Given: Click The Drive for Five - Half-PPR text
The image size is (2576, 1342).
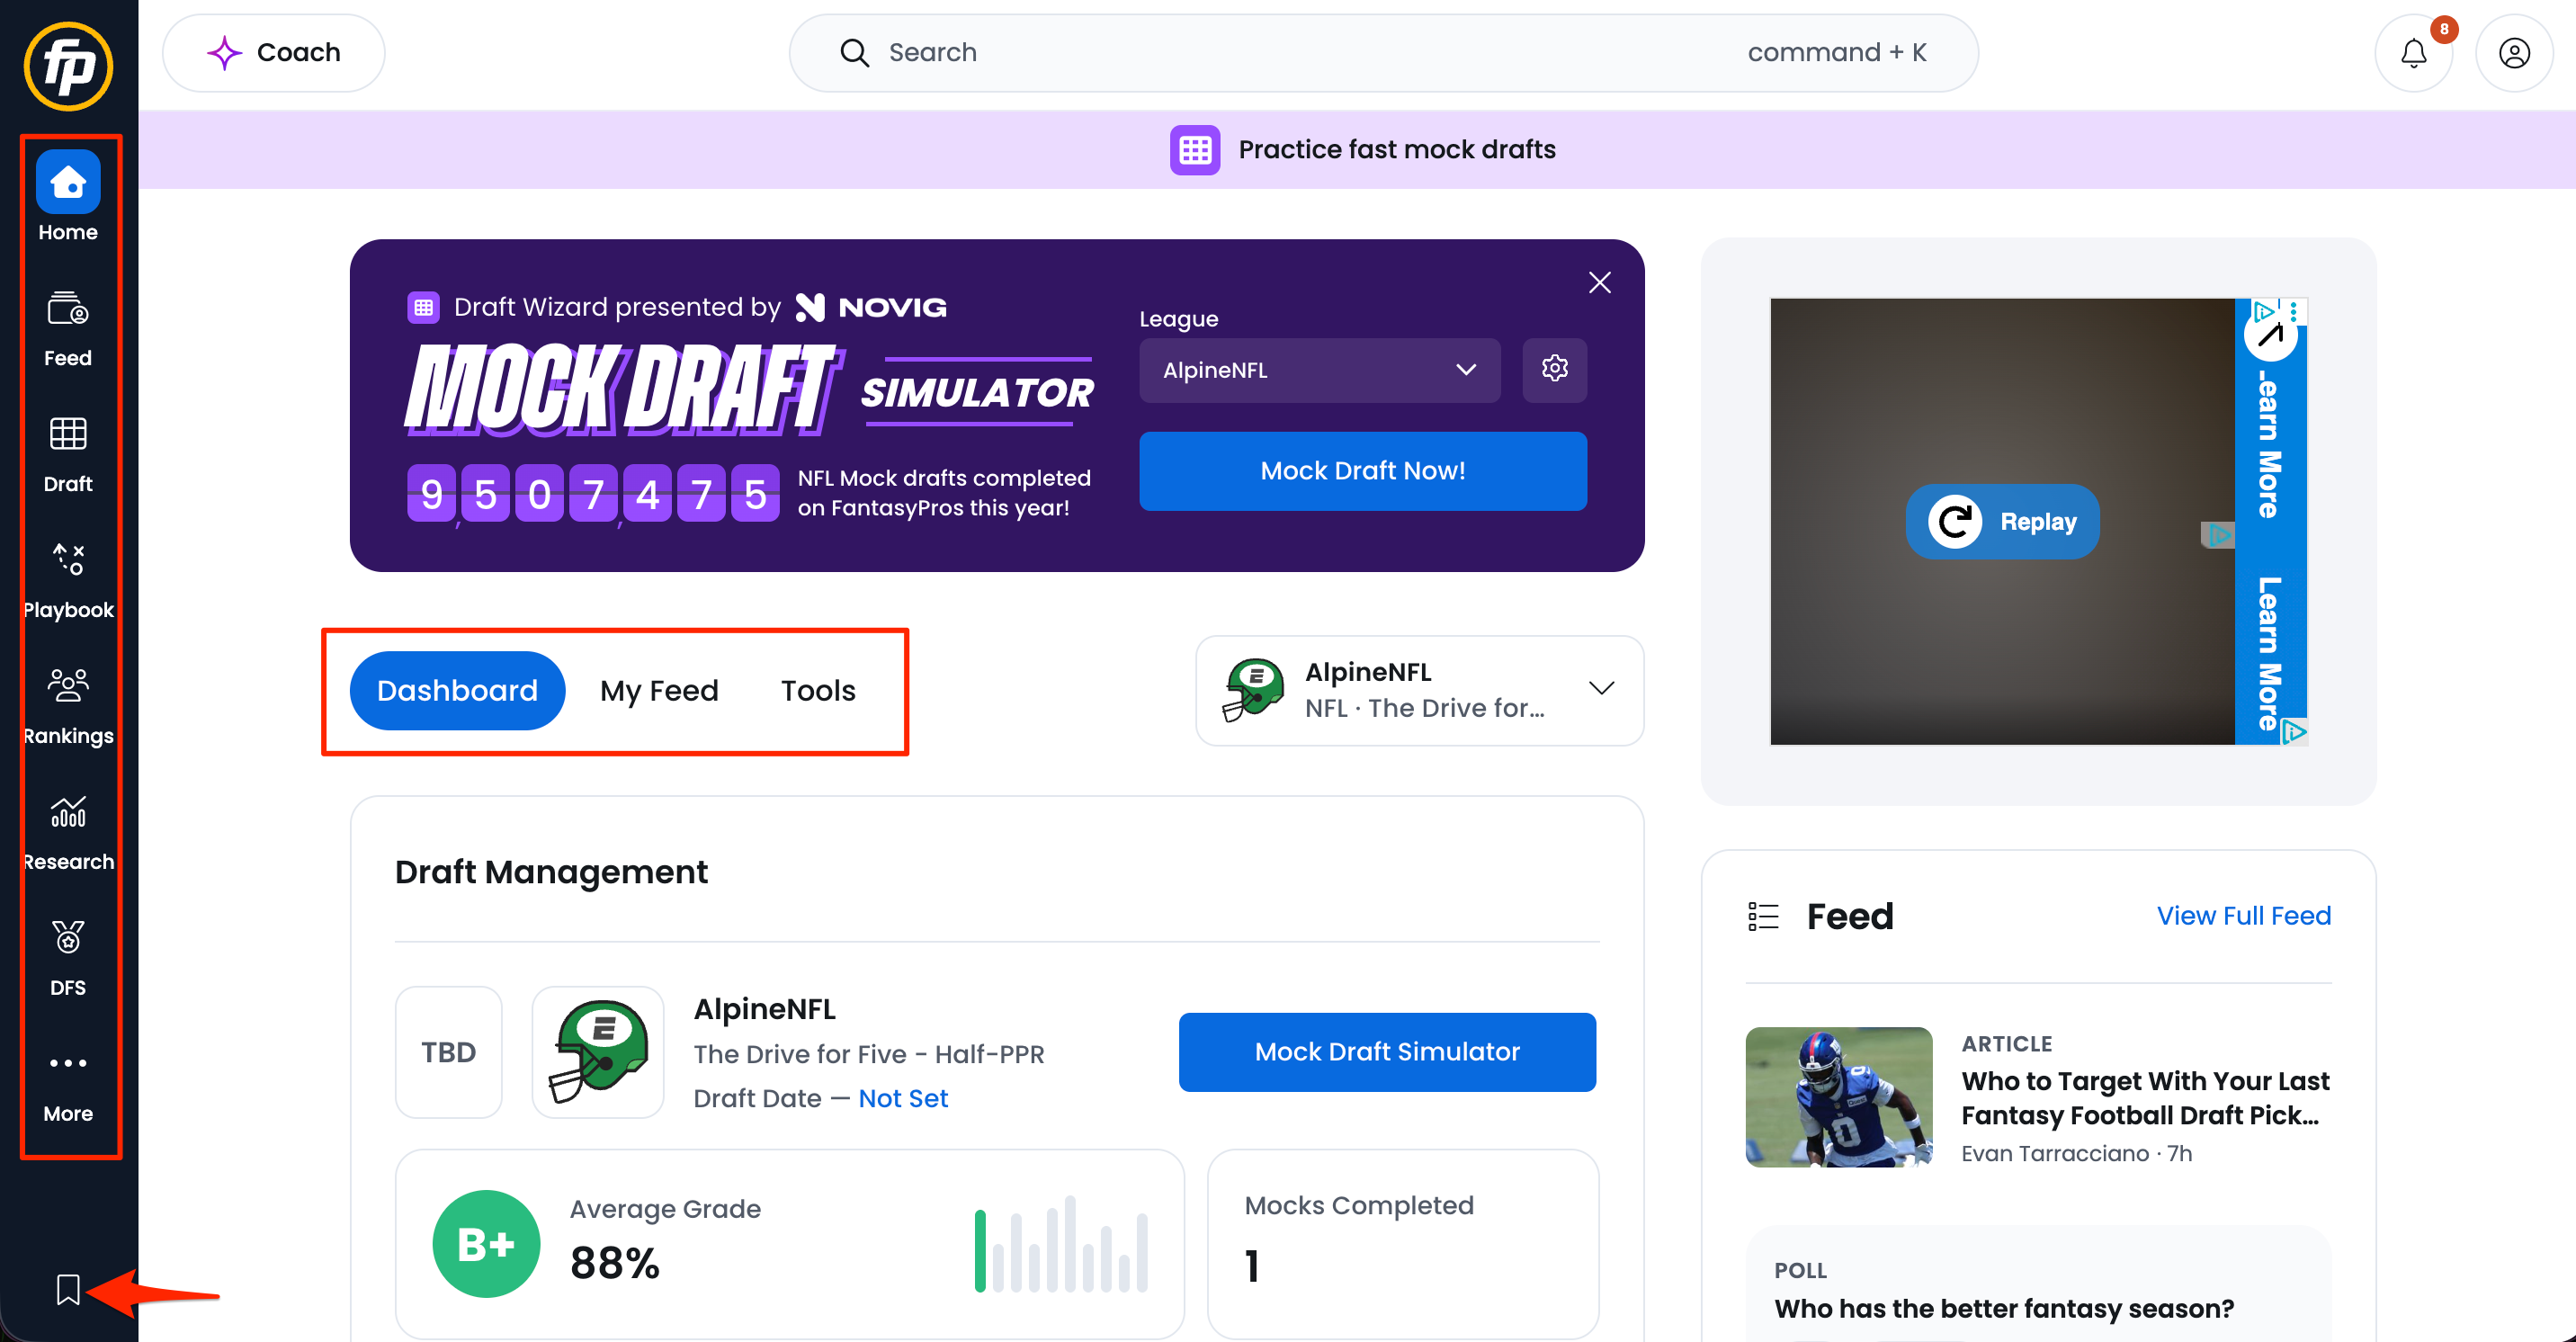Looking at the screenshot, I should pos(869,1054).
